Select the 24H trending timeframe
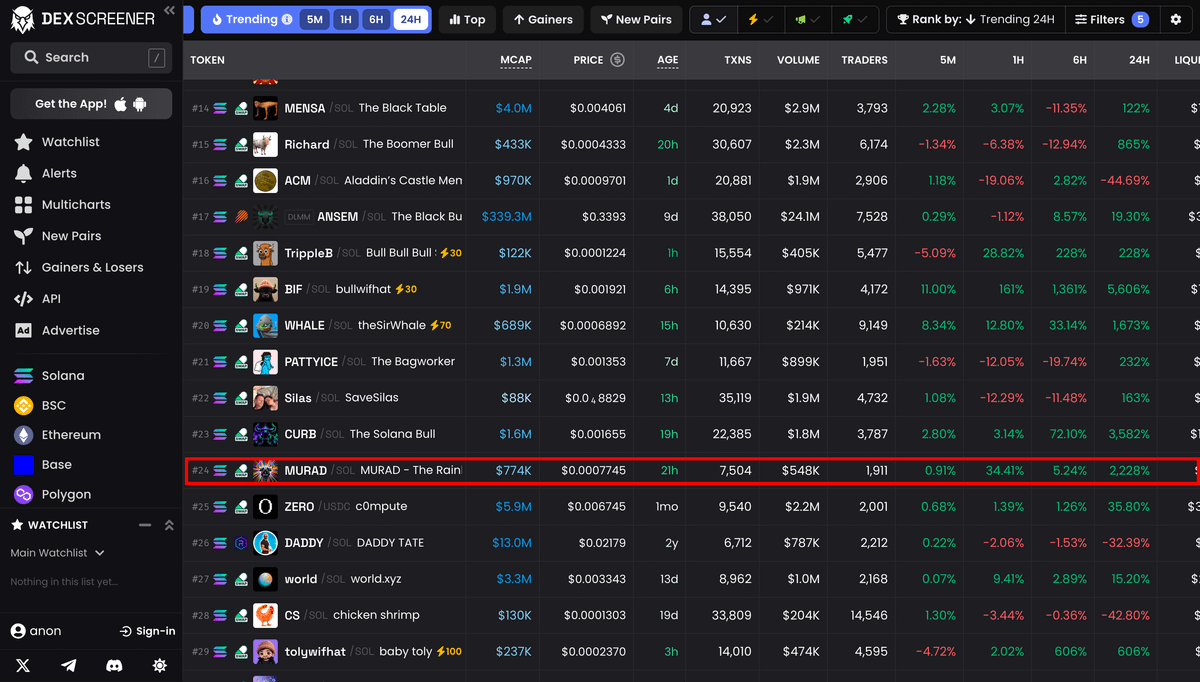Viewport: 1200px width, 682px height. pyautogui.click(x=410, y=19)
